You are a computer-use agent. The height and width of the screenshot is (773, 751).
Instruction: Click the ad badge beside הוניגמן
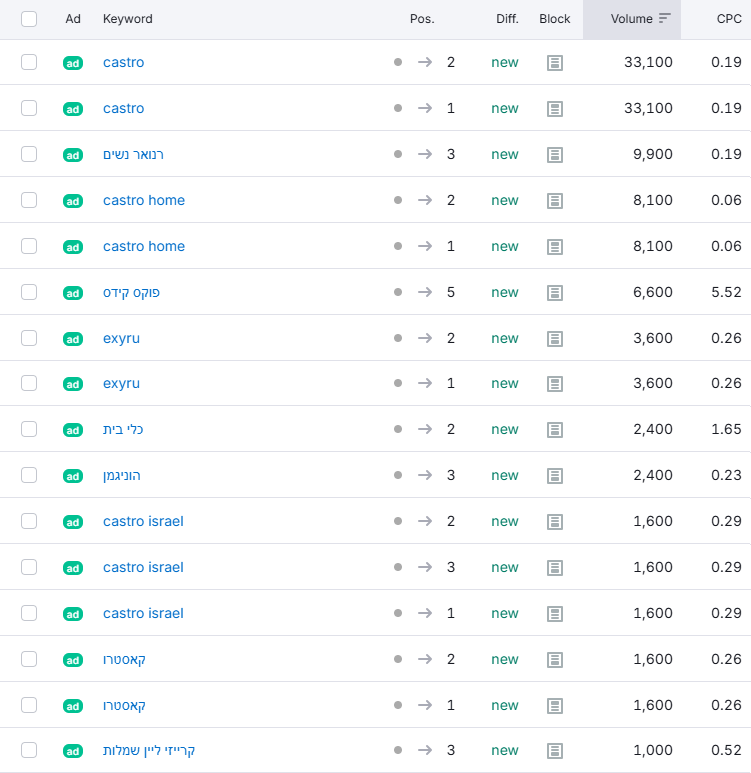coord(73,476)
